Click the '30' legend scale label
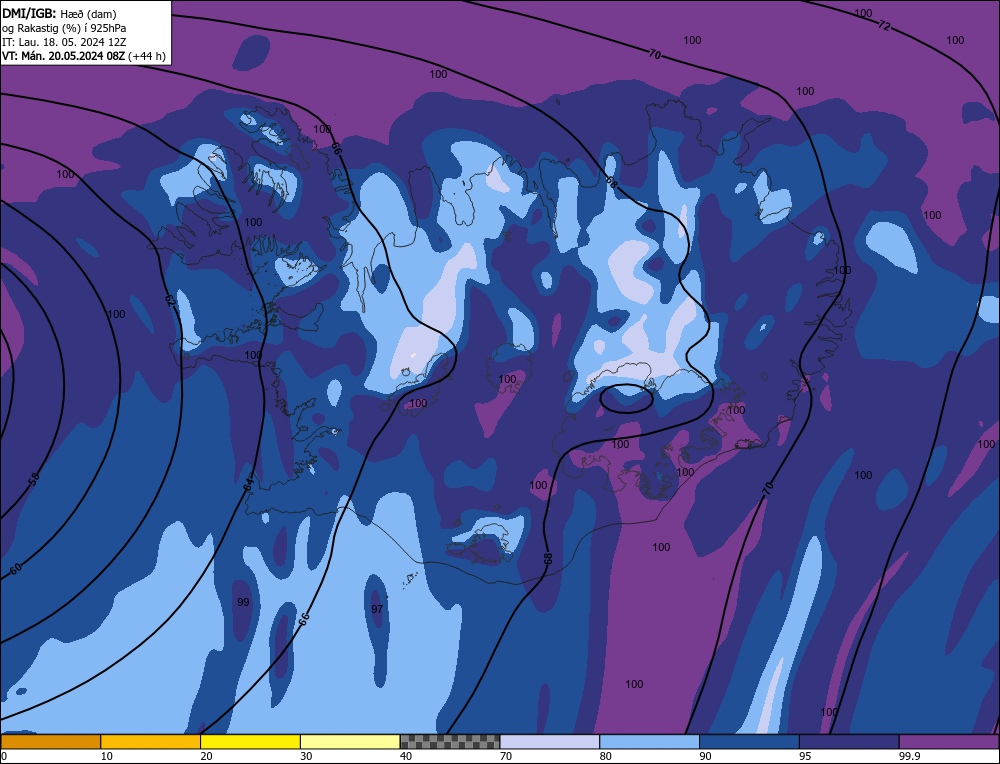Screen dimensions: 1000x764 306,756
